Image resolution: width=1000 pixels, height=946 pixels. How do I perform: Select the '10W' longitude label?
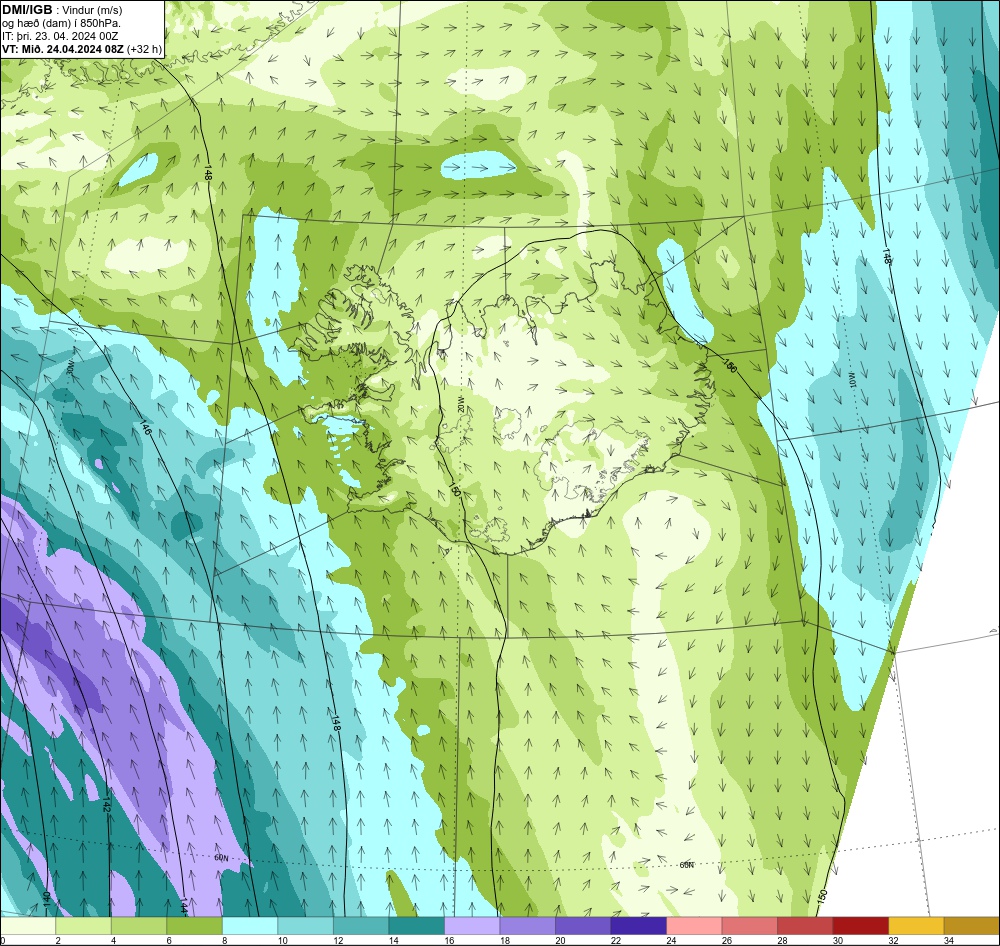851,380
